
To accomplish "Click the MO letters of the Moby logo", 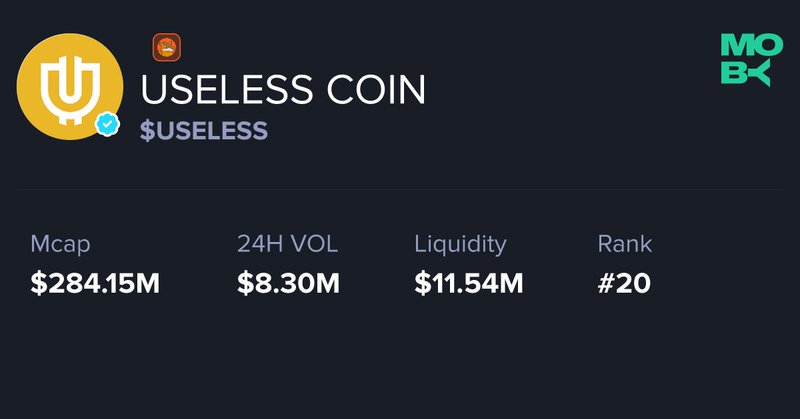I will 752,45.
